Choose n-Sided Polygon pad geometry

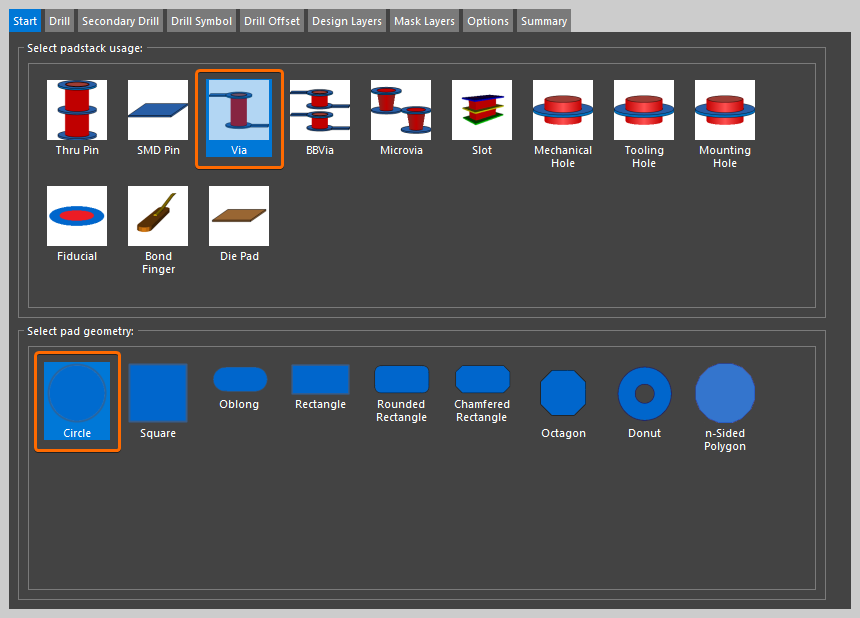[725, 393]
